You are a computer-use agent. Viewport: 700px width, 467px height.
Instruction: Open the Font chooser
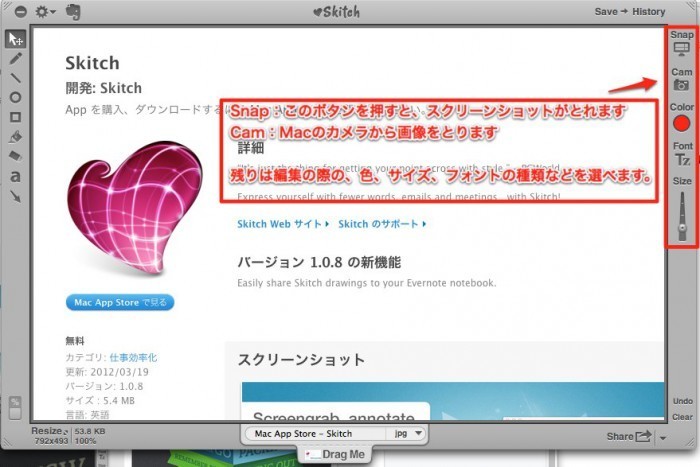point(682,154)
